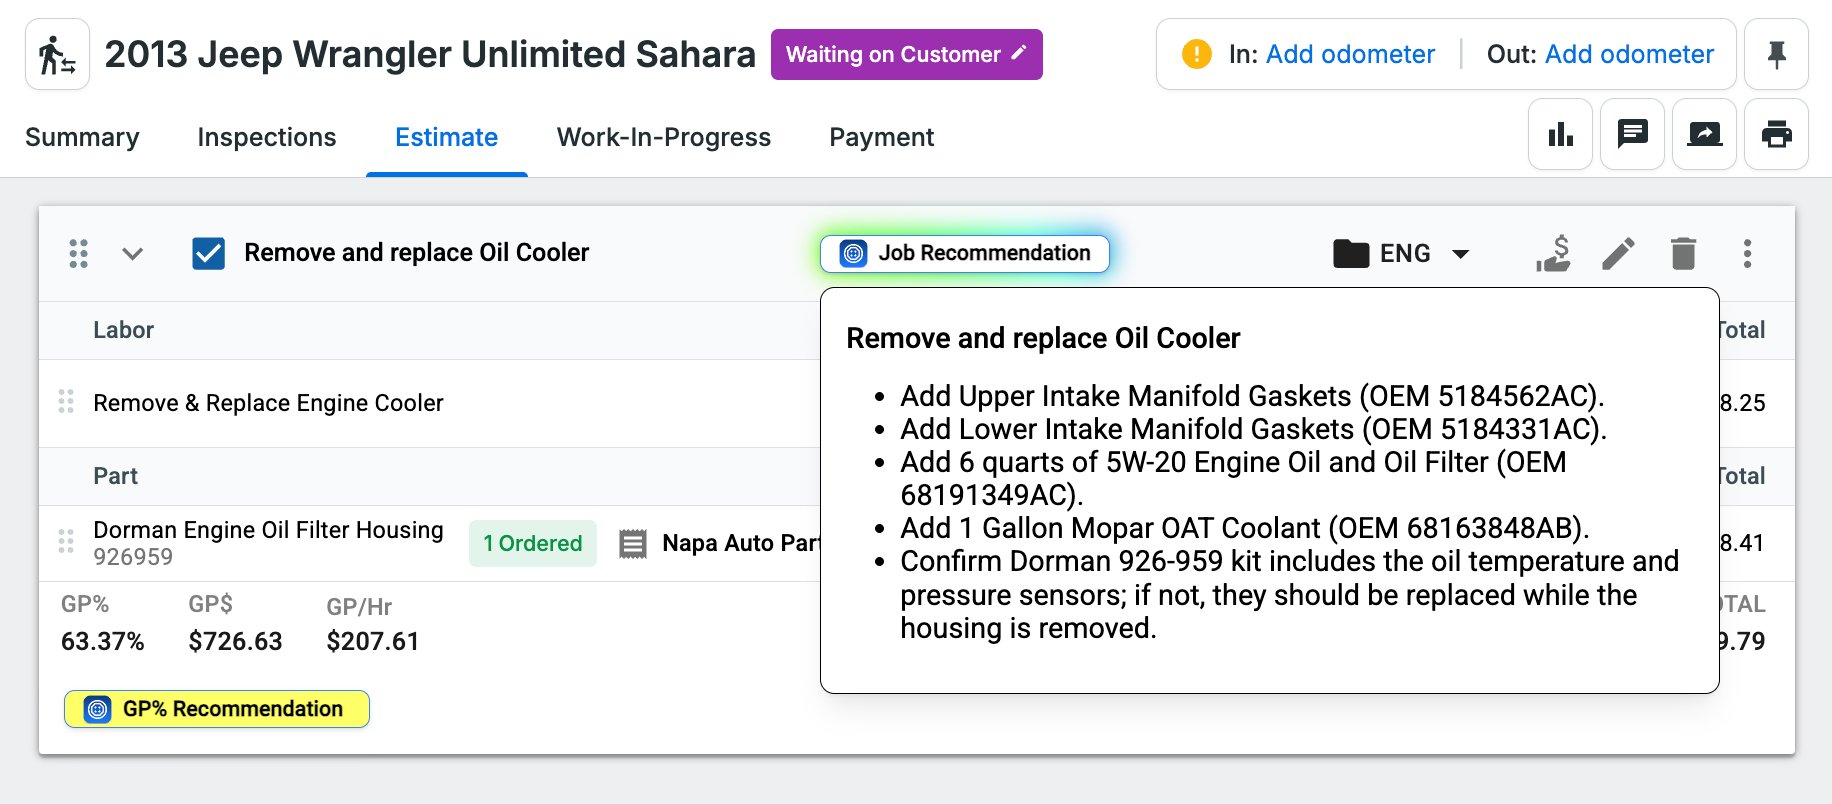Change the Waiting on Customer status
1832x804 pixels.
(x=906, y=55)
